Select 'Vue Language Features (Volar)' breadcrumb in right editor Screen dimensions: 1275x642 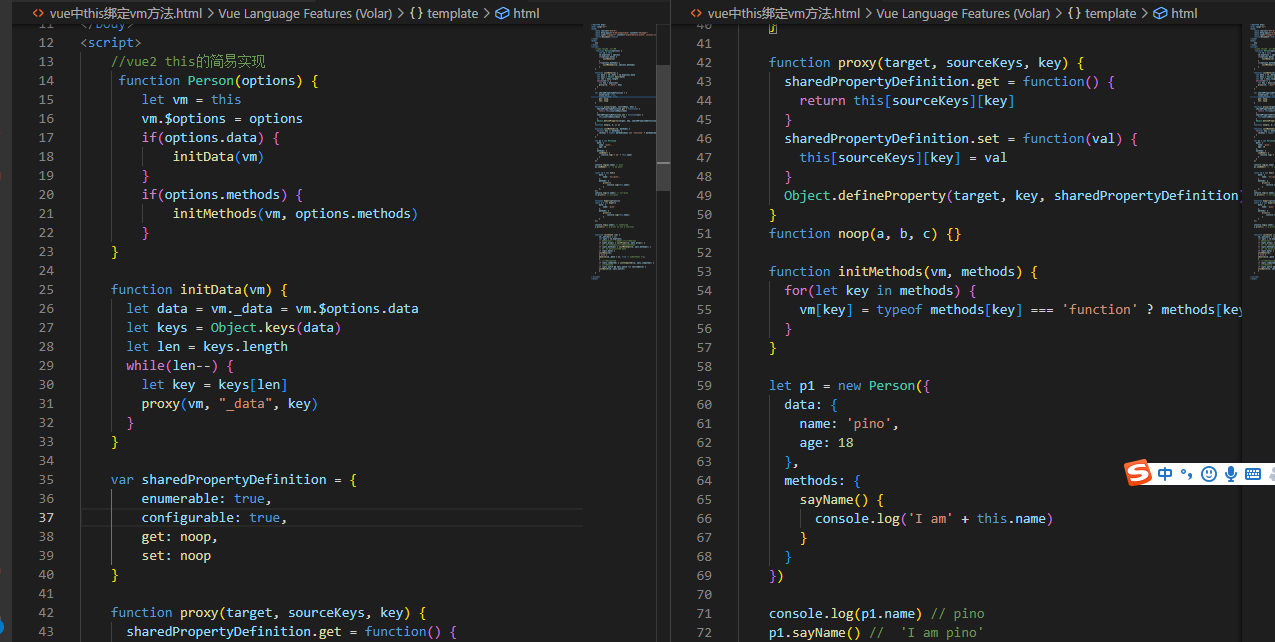[x=961, y=13]
